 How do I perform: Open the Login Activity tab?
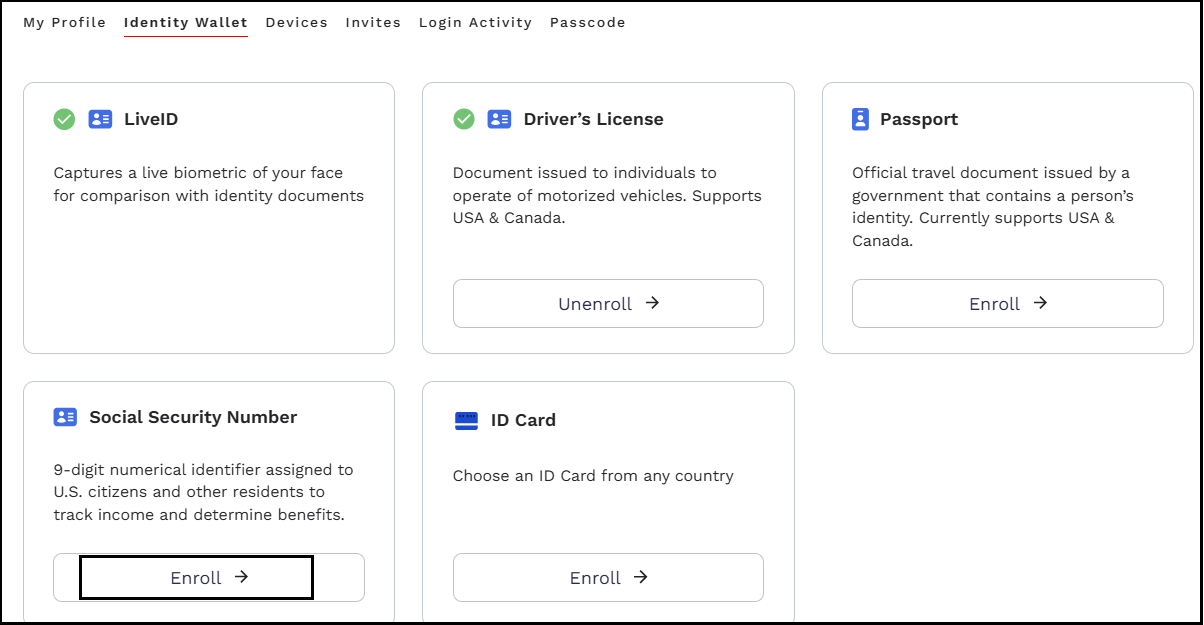tap(475, 22)
